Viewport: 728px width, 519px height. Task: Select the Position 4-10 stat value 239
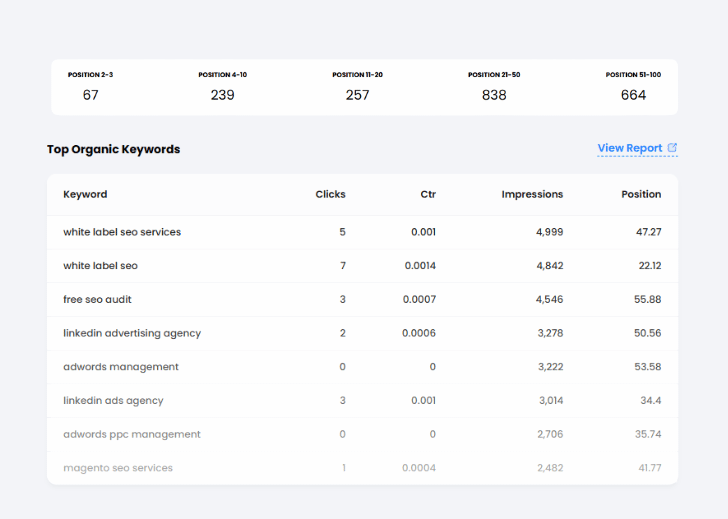(222, 95)
